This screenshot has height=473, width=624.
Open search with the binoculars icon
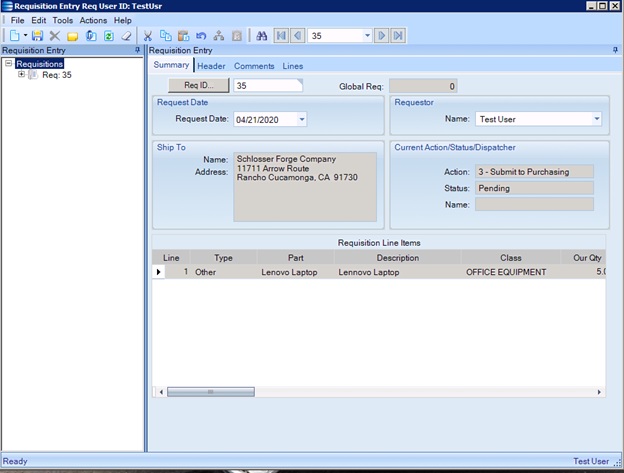tap(261, 36)
